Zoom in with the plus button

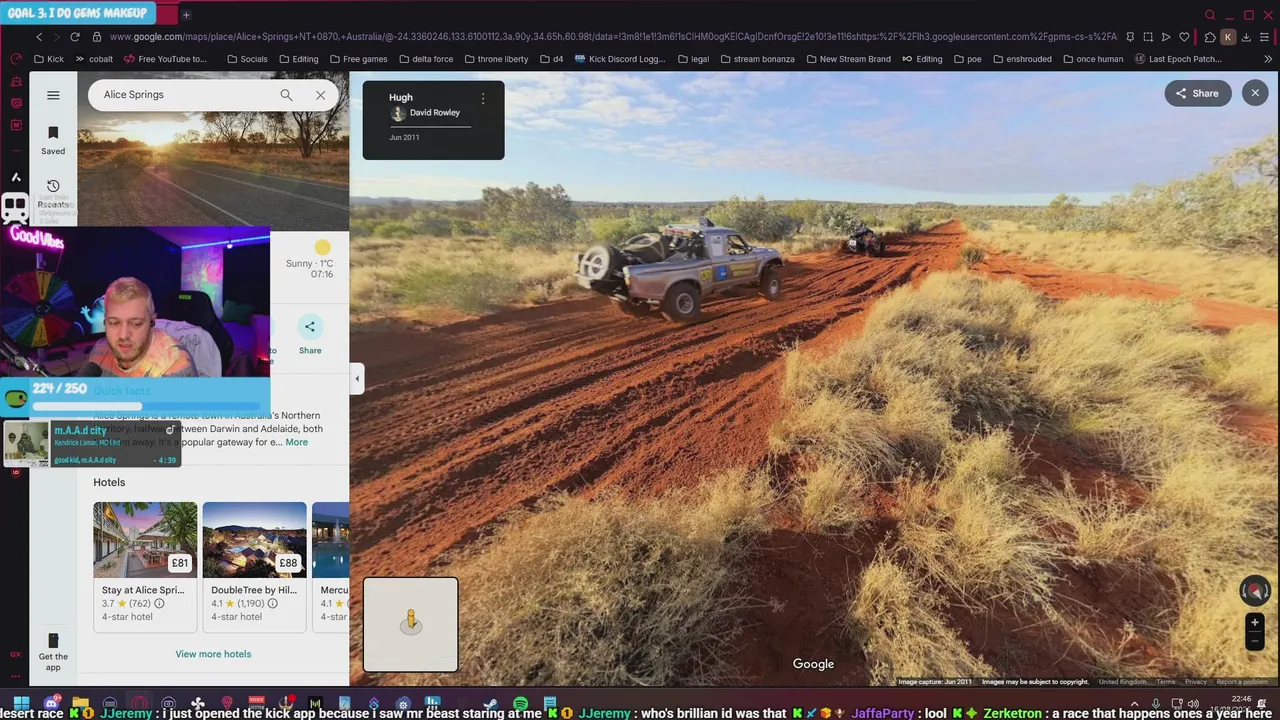click(x=1255, y=623)
